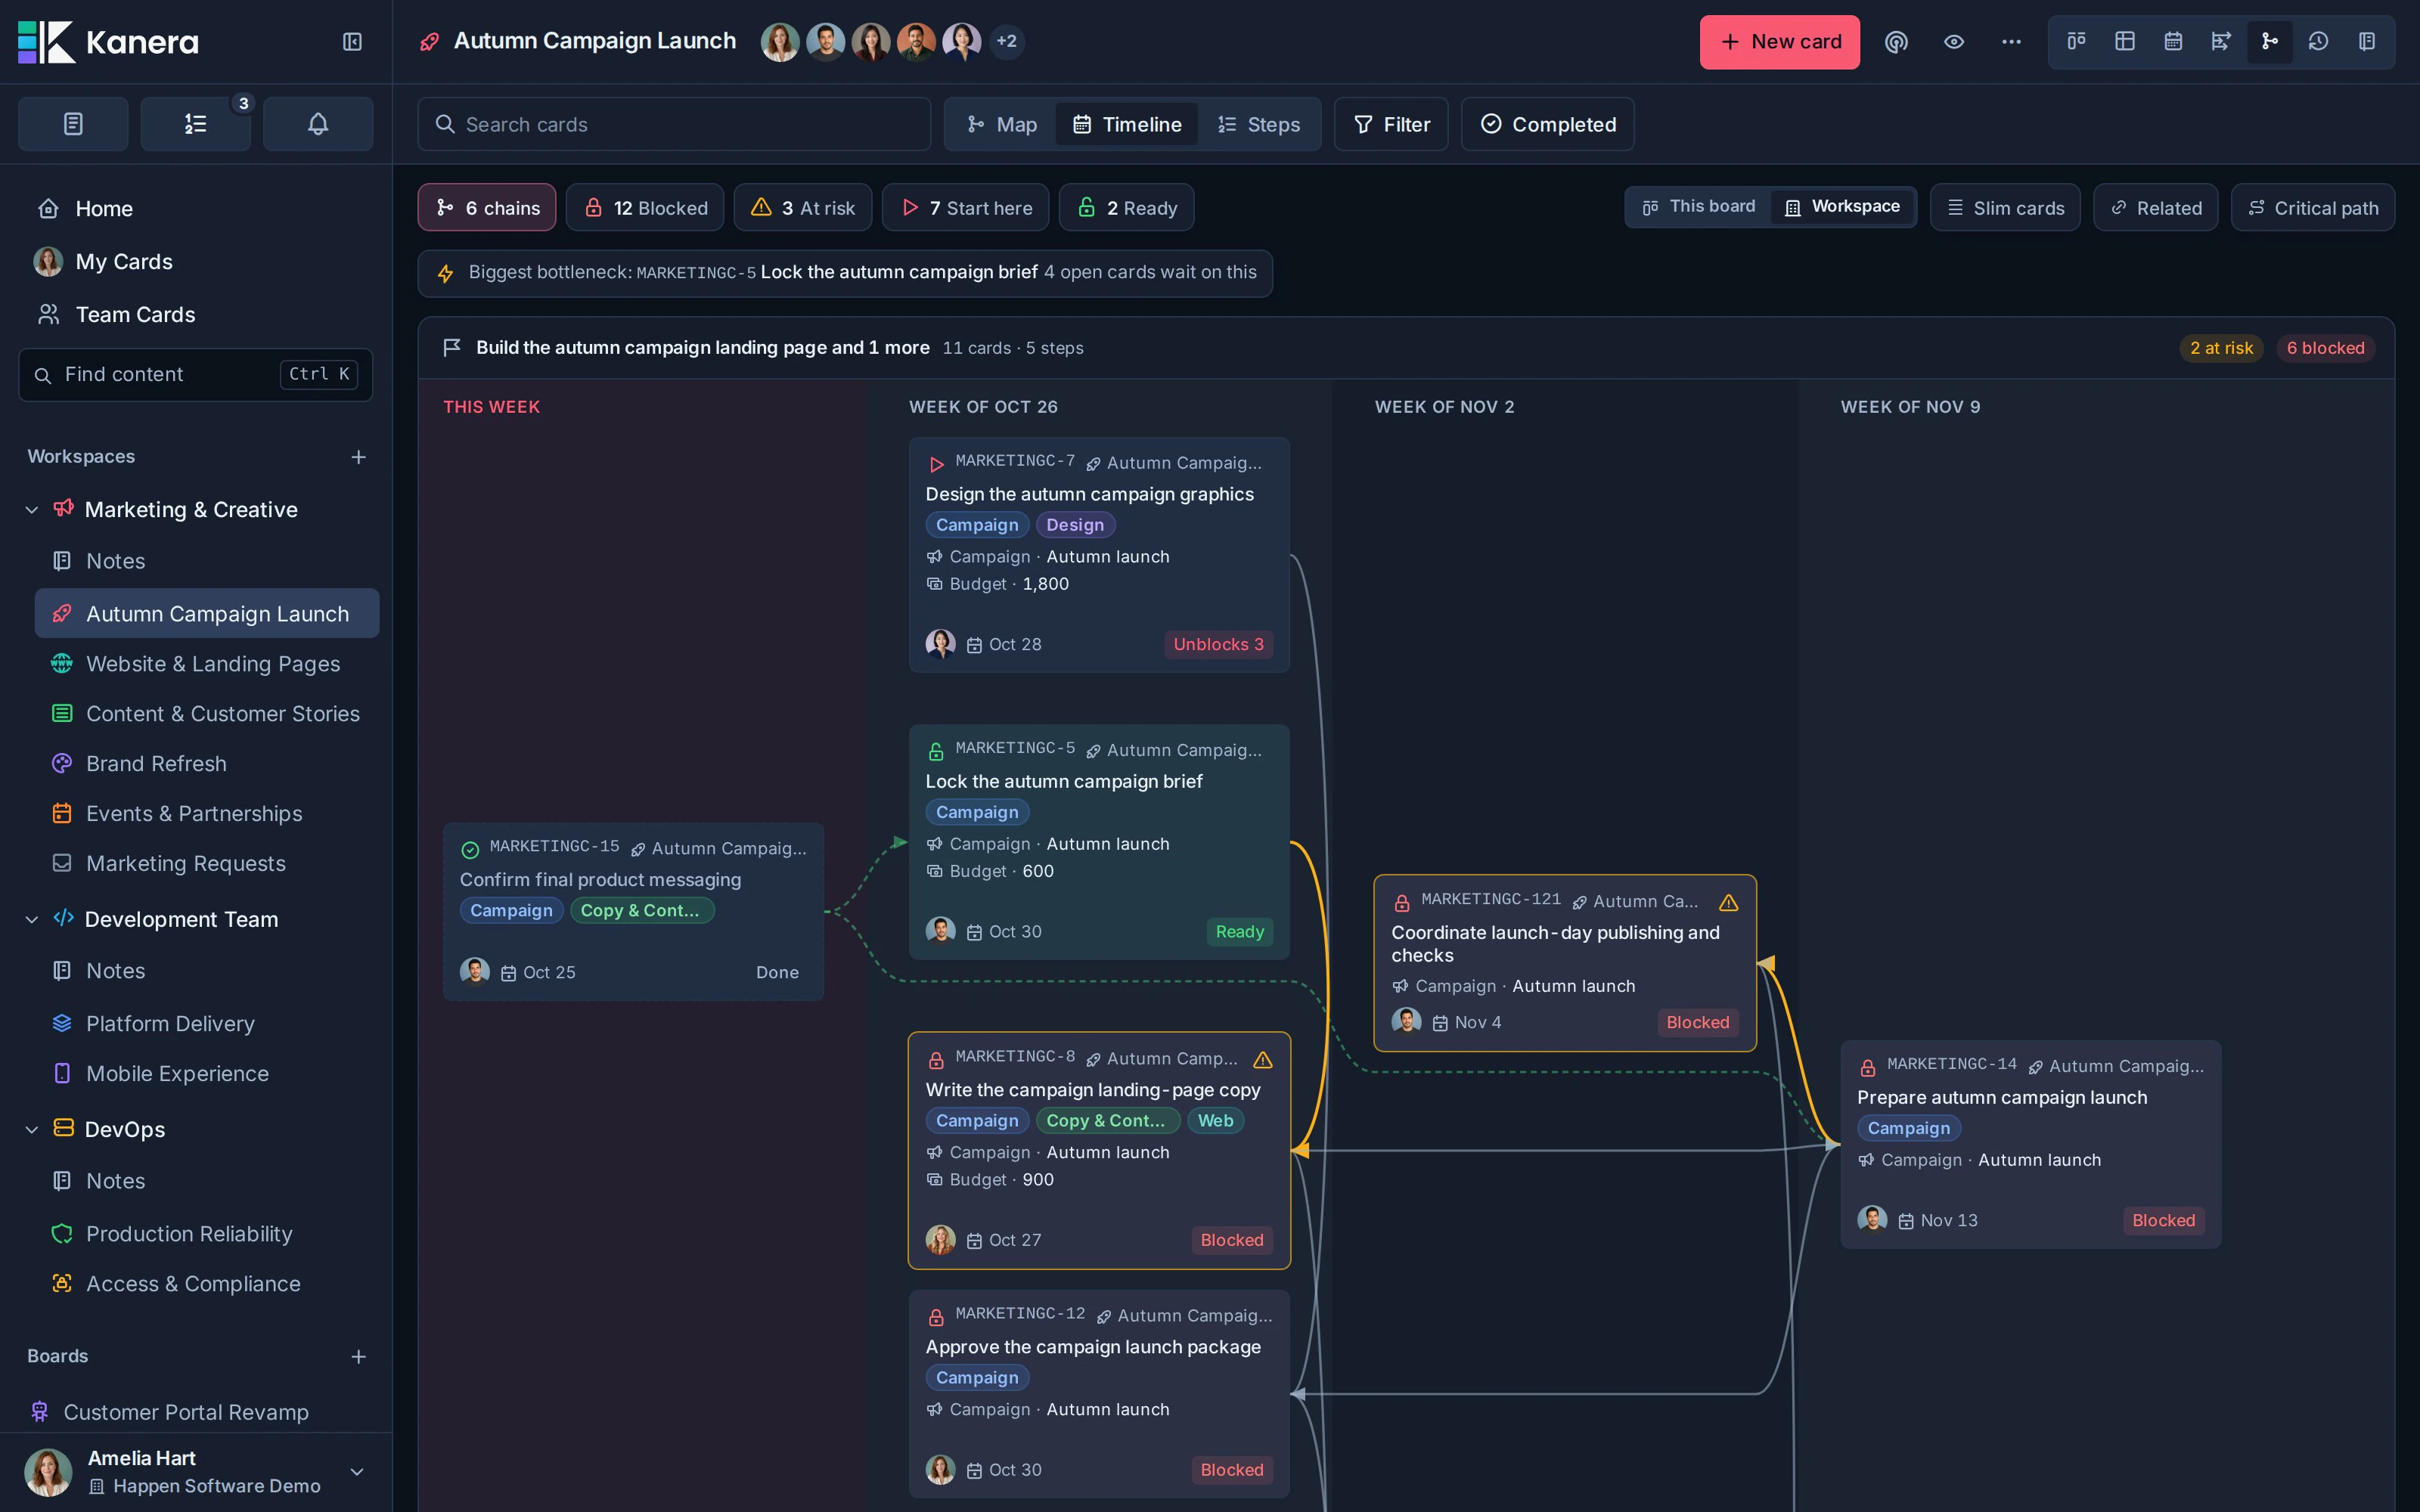Select the Timeline tab

point(1127,124)
